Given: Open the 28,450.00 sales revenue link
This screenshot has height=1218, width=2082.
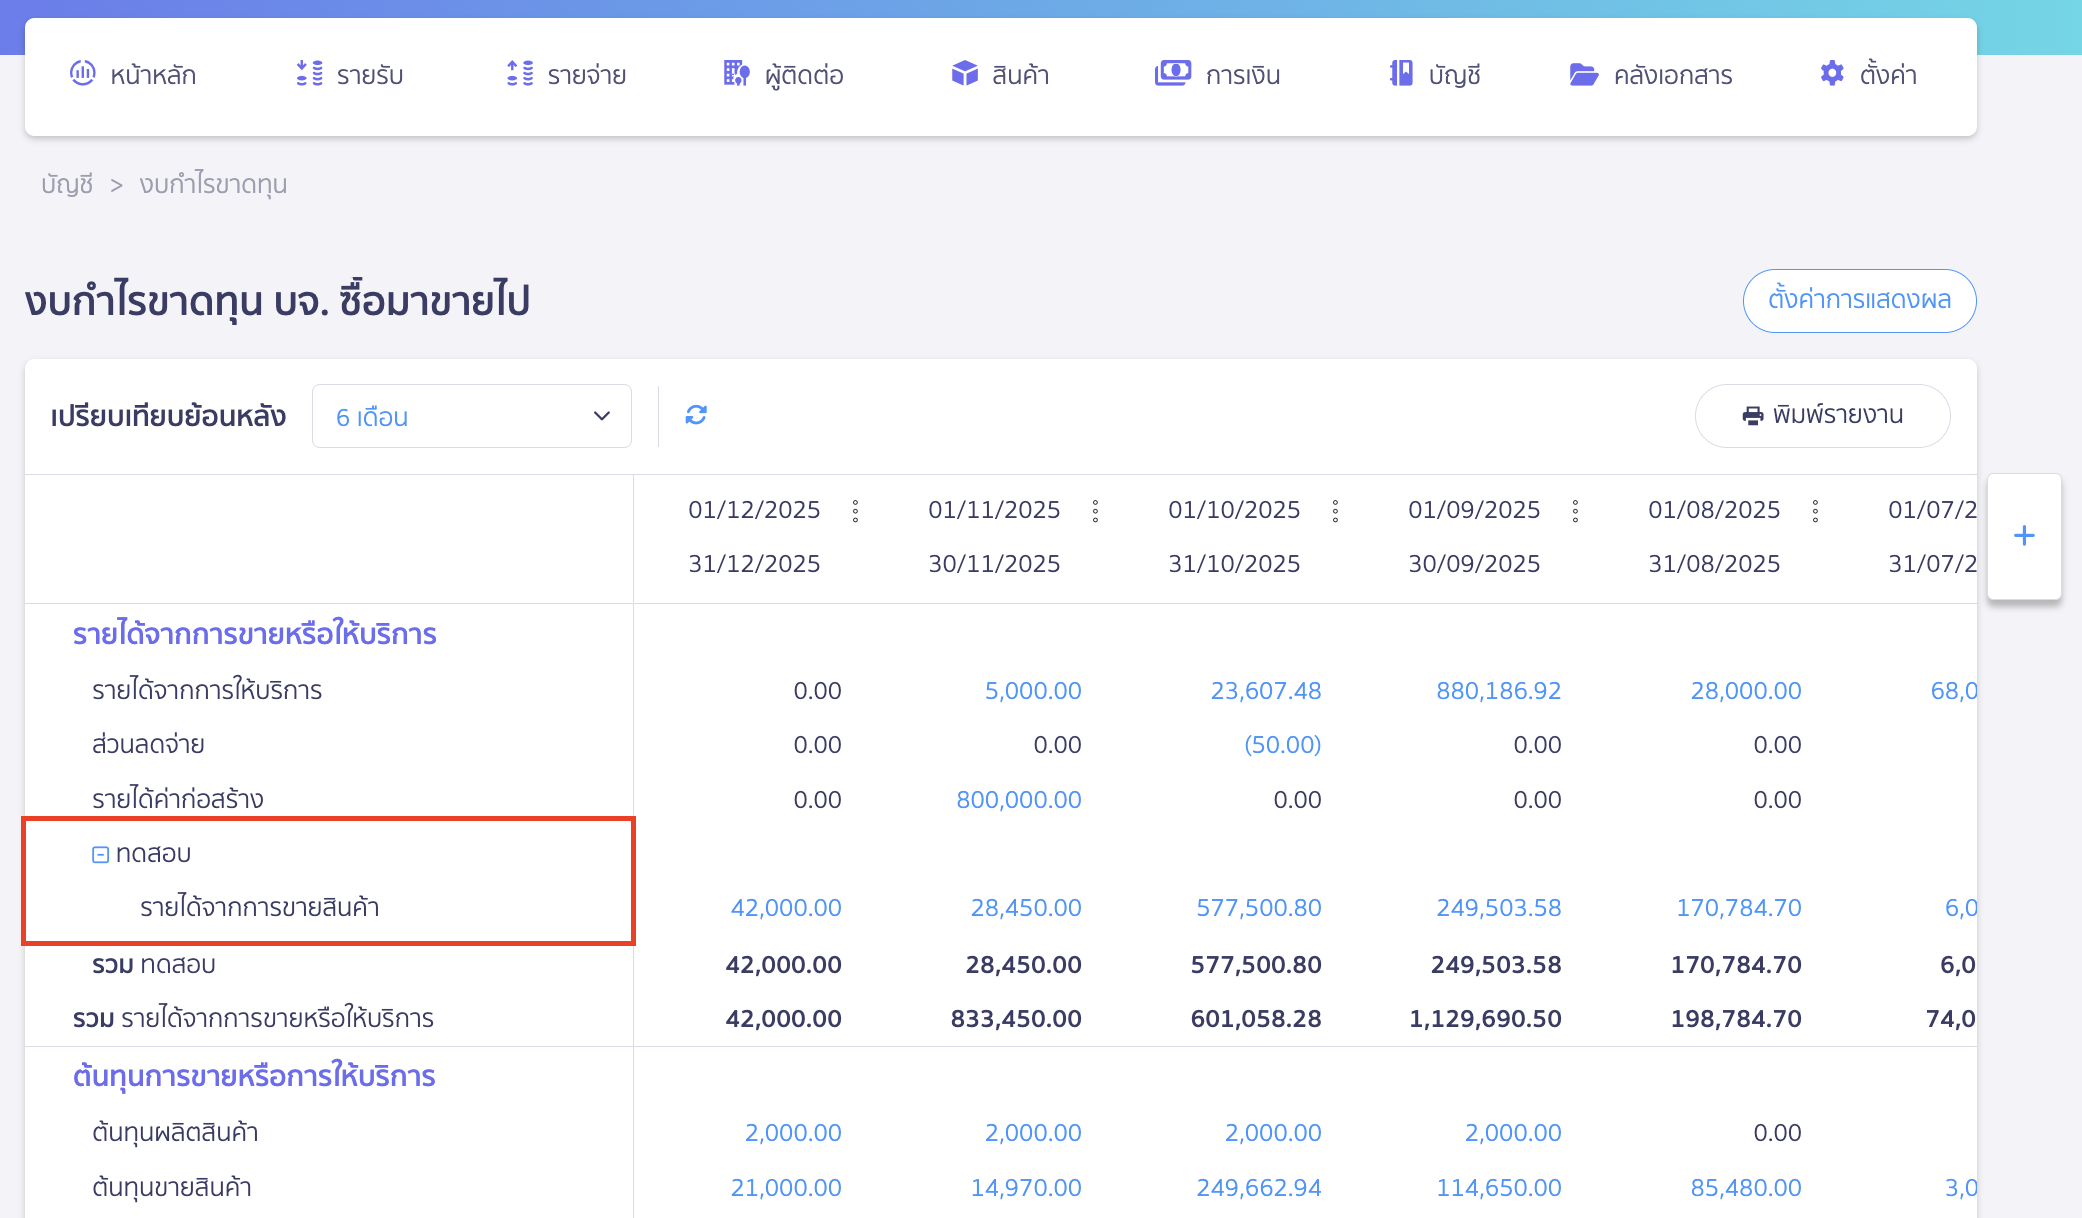Looking at the screenshot, I should [1025, 908].
